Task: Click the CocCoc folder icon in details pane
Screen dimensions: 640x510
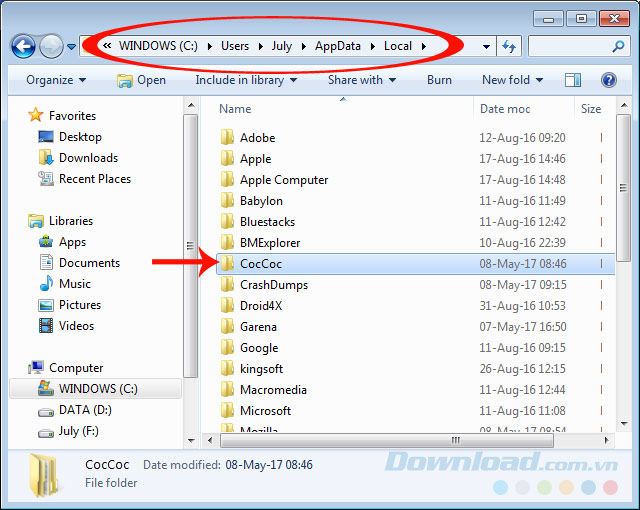Action: (x=46, y=475)
